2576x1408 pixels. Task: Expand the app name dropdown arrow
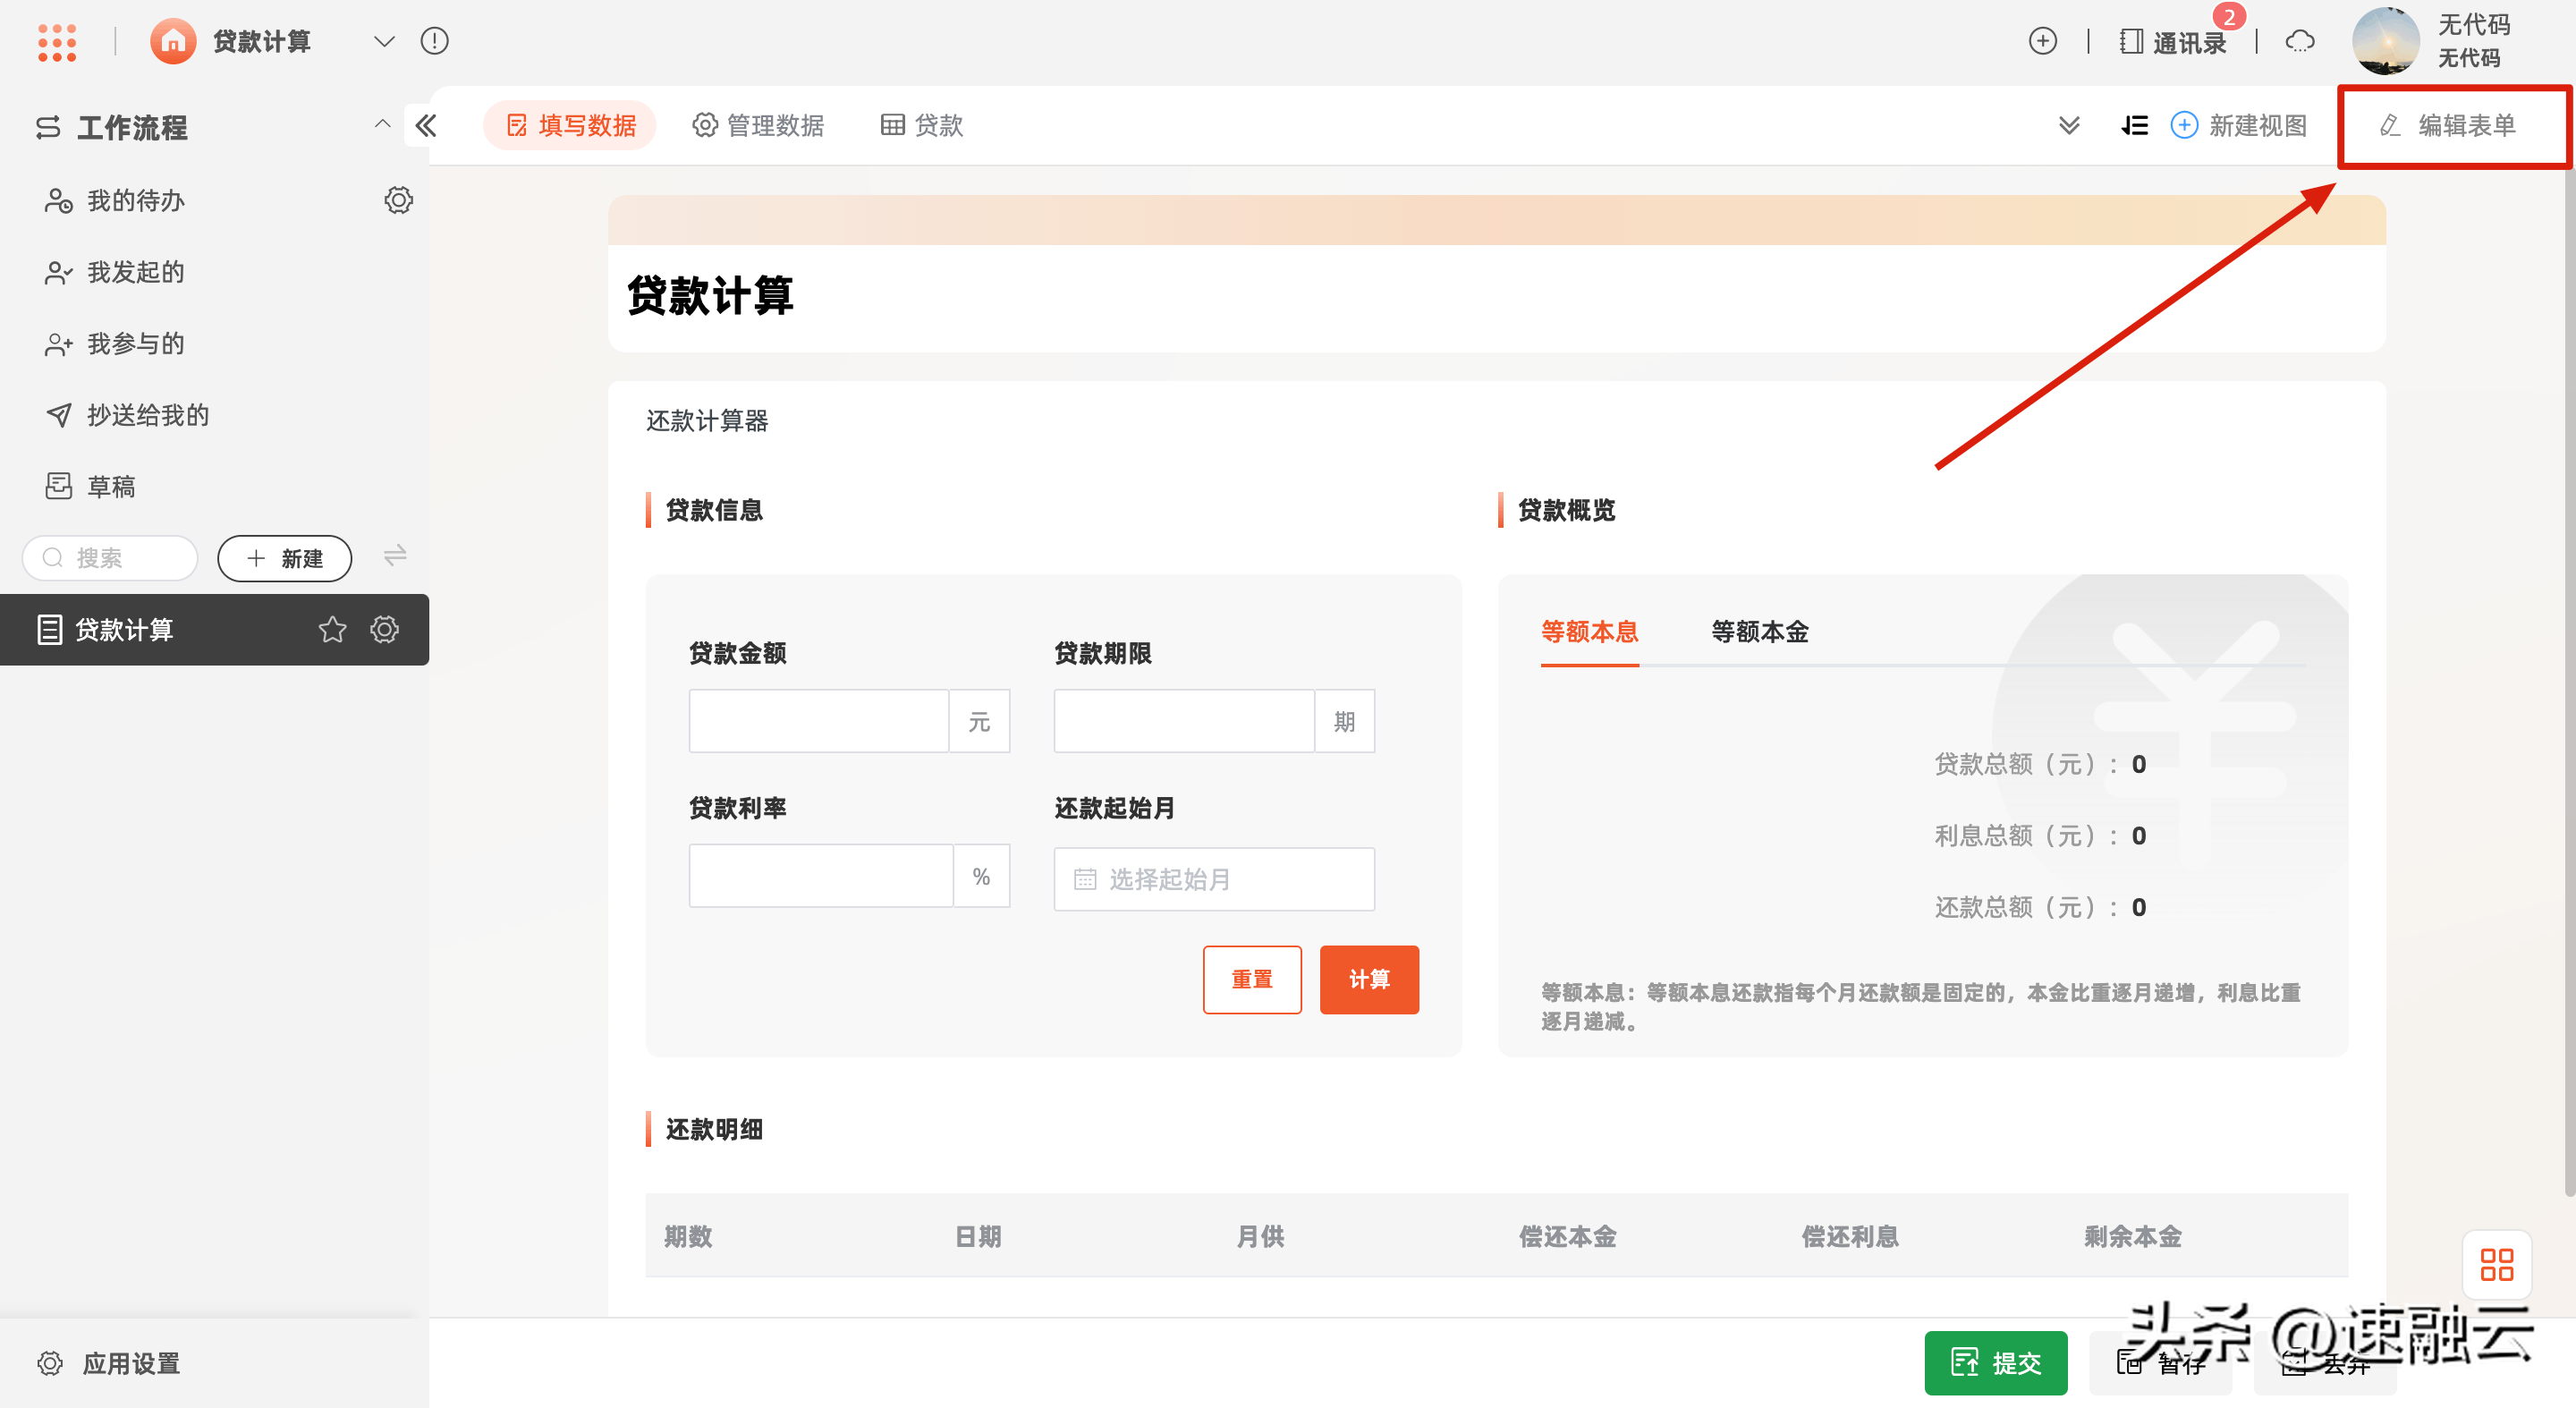pyautogui.click(x=384, y=41)
